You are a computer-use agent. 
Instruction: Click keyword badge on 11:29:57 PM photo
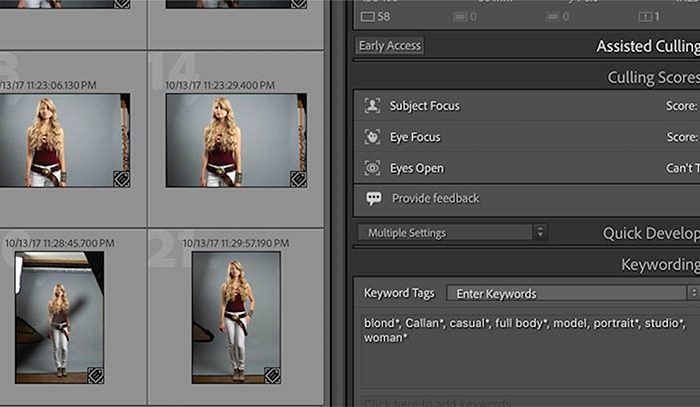(x=271, y=375)
